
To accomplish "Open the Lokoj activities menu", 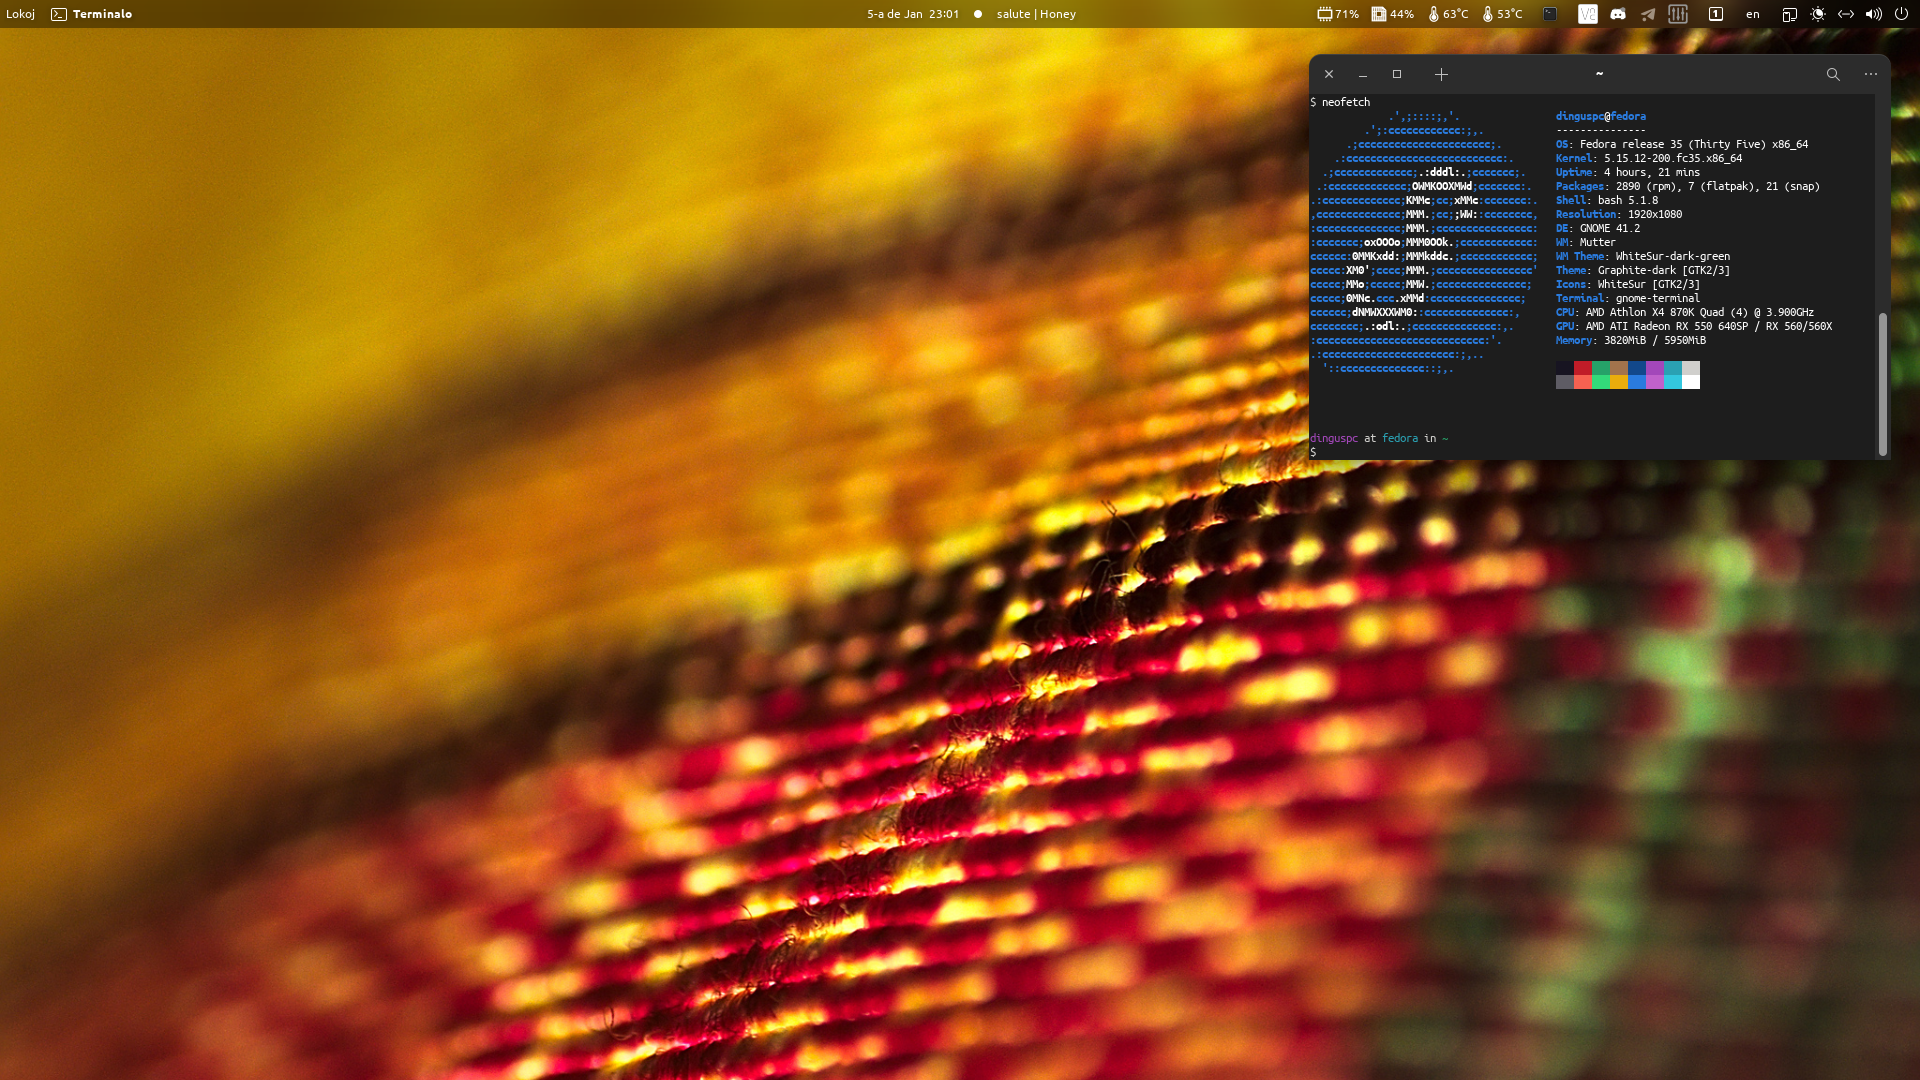I will click(x=20, y=14).
